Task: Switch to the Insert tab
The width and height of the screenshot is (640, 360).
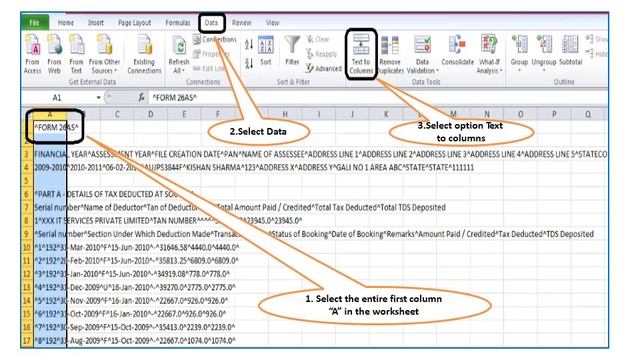Action: click(x=96, y=23)
